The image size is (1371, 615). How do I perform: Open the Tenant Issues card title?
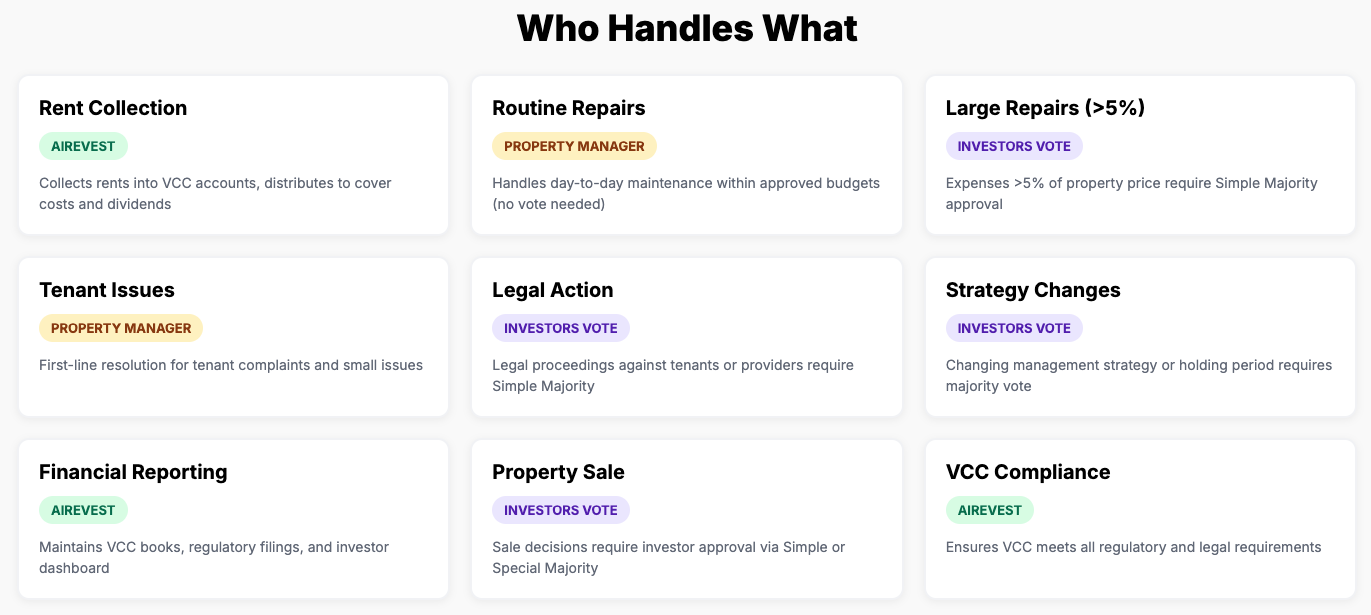pyautogui.click(x=107, y=290)
